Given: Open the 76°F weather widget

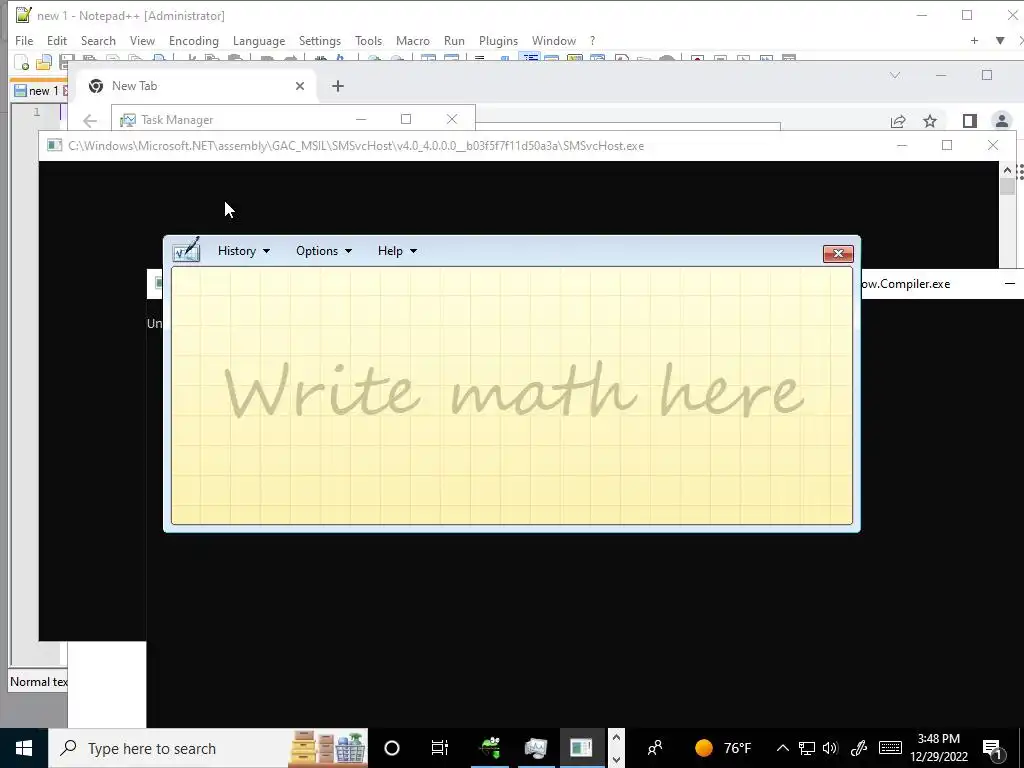Looking at the screenshot, I should [724, 748].
